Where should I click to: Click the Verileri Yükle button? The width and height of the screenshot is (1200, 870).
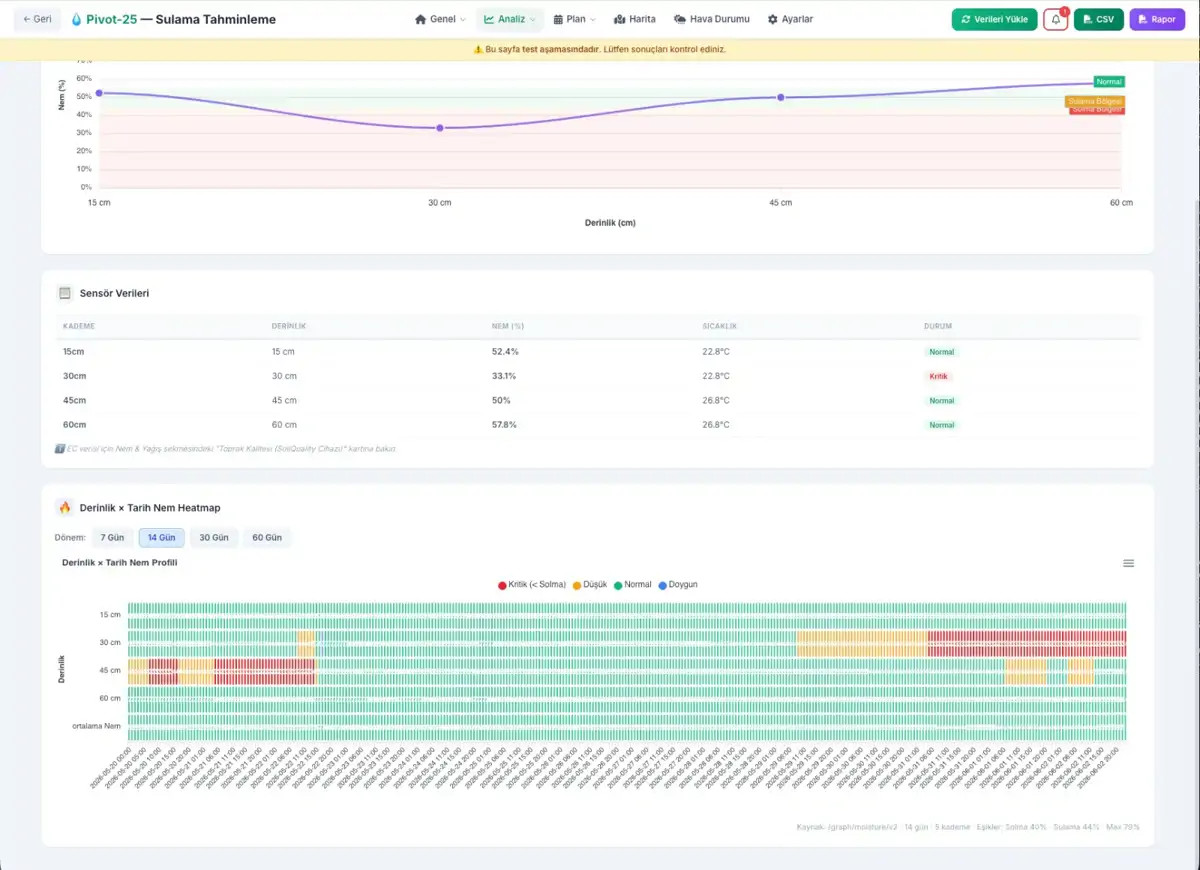point(994,19)
